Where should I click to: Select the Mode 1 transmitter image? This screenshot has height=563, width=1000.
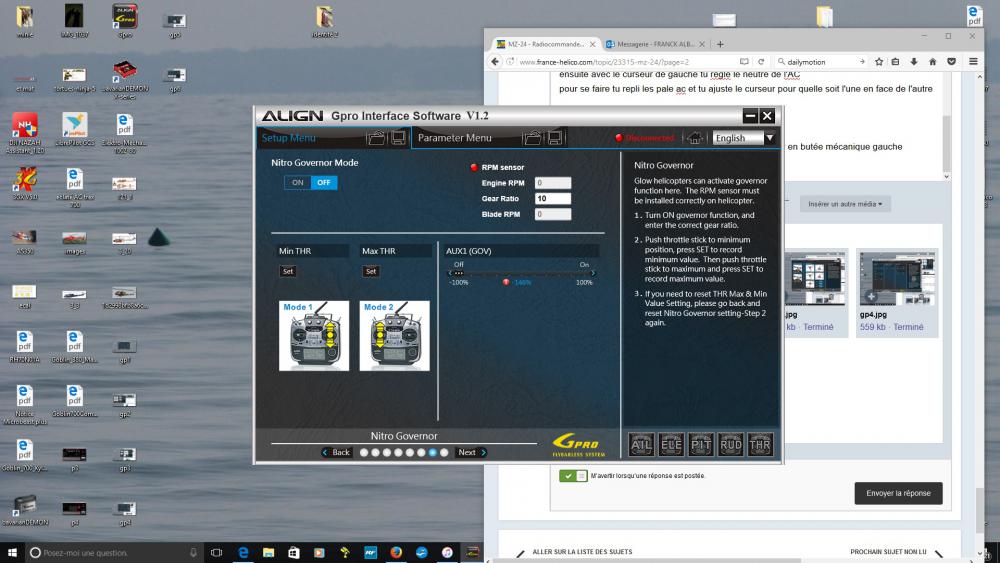314,335
